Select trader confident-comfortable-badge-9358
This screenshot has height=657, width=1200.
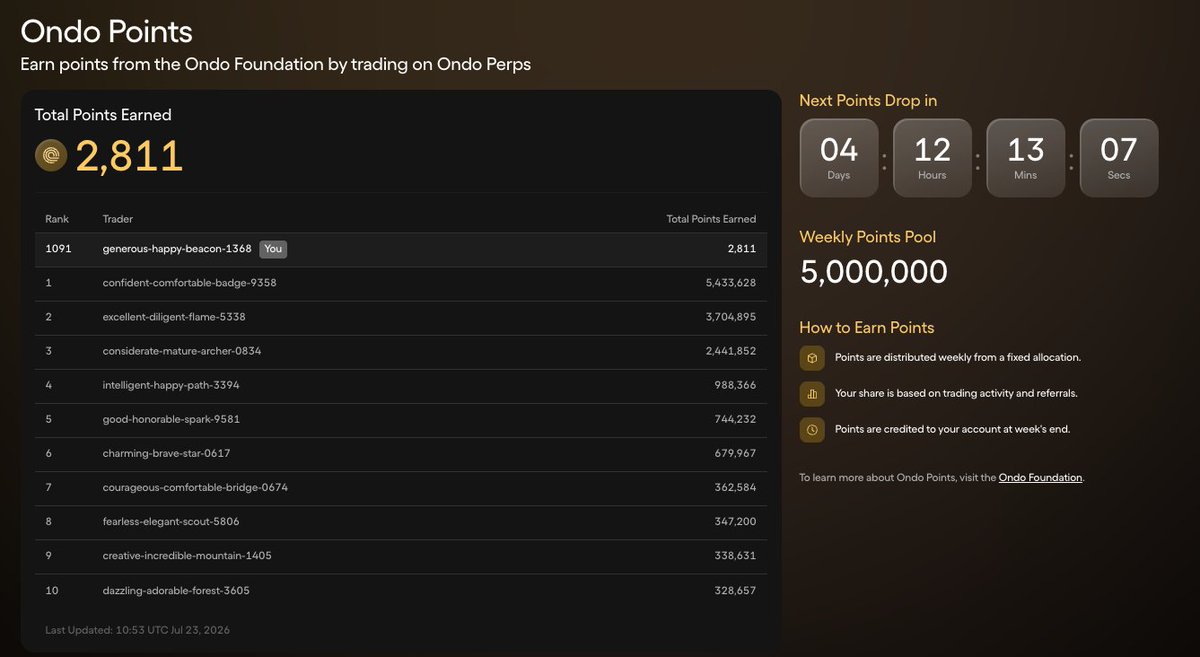pyautogui.click(x=189, y=283)
